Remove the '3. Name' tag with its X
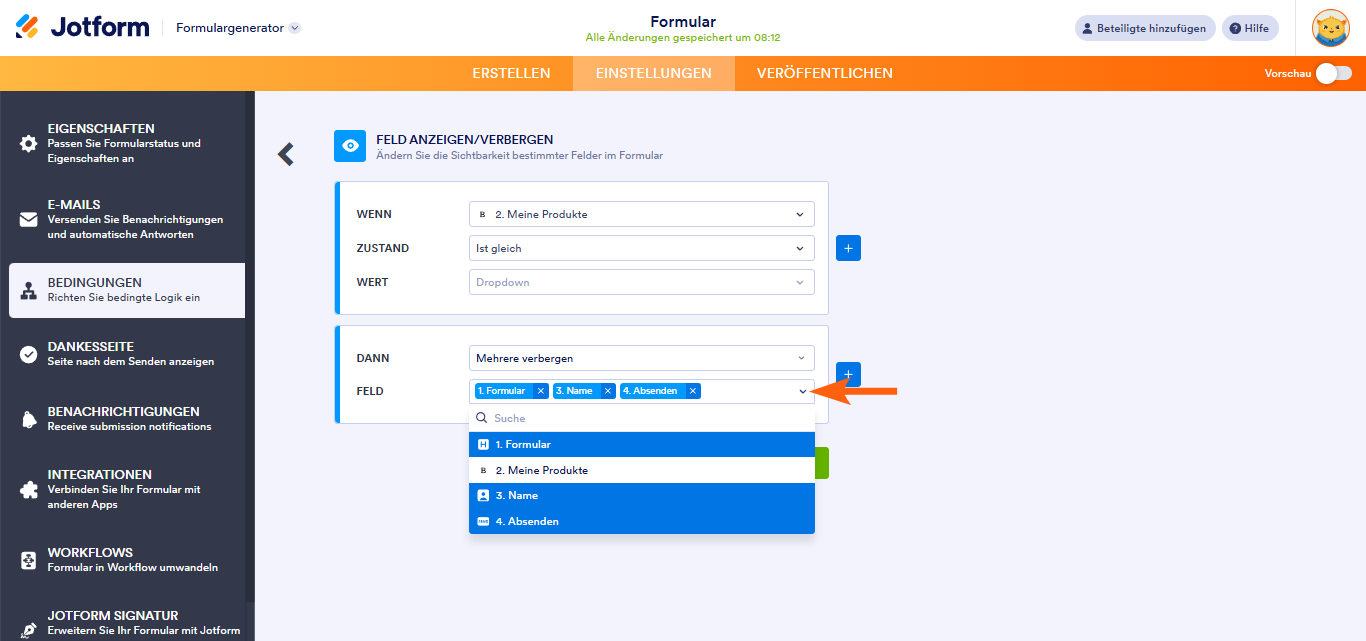The width and height of the screenshot is (1366, 641). (607, 391)
